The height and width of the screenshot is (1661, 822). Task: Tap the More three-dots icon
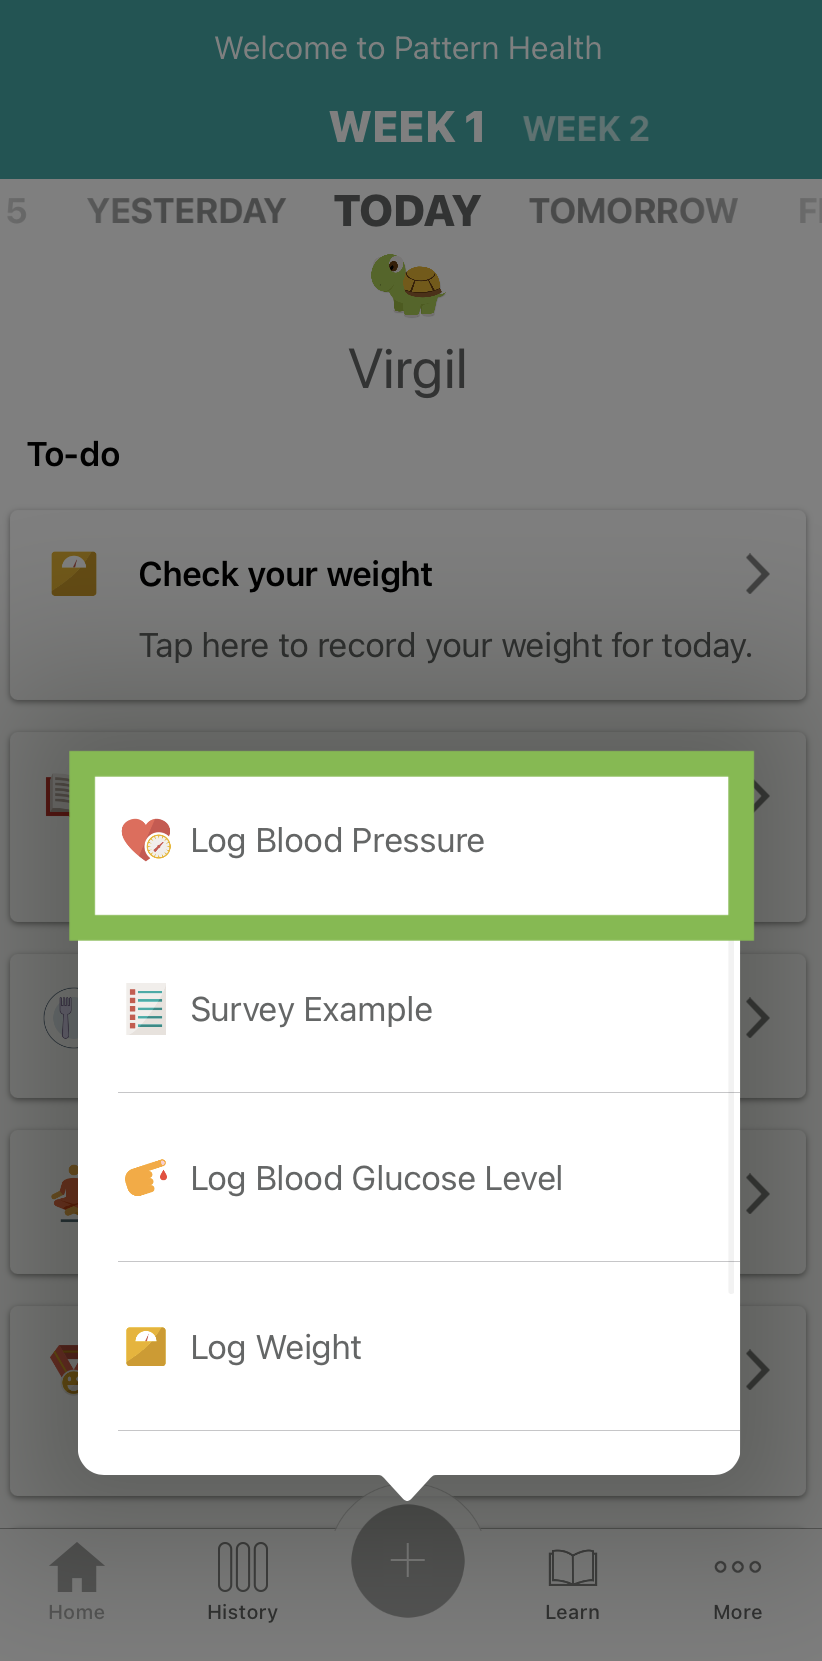[738, 1567]
